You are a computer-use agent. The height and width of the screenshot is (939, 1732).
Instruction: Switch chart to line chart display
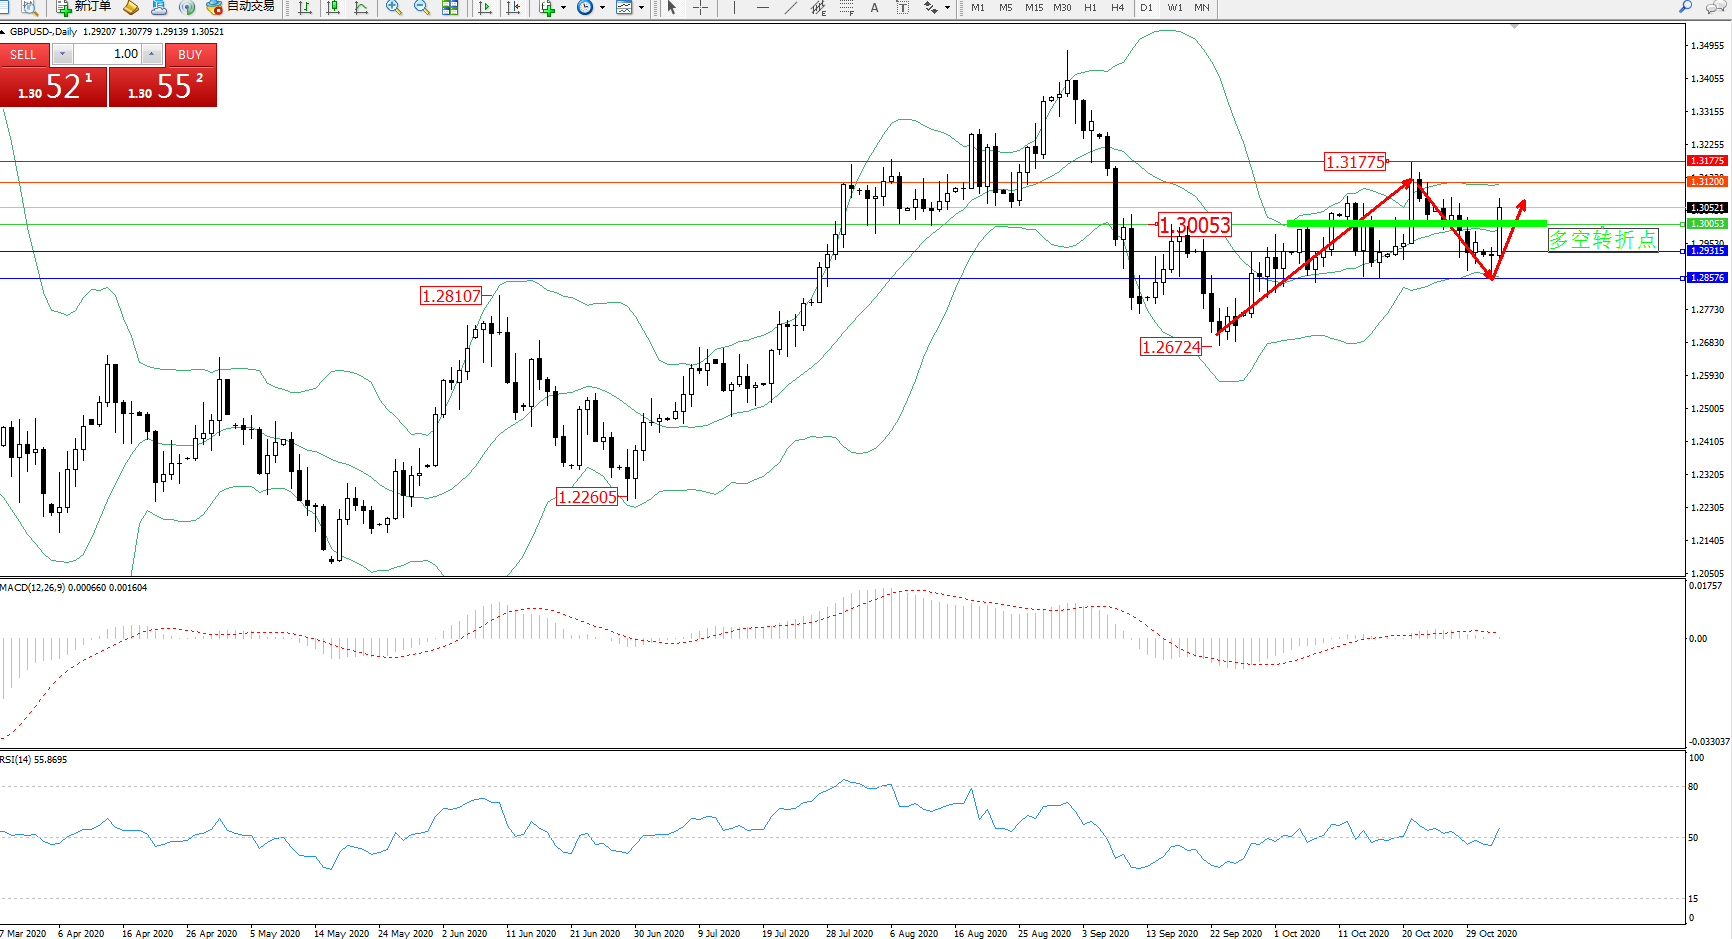[x=361, y=7]
